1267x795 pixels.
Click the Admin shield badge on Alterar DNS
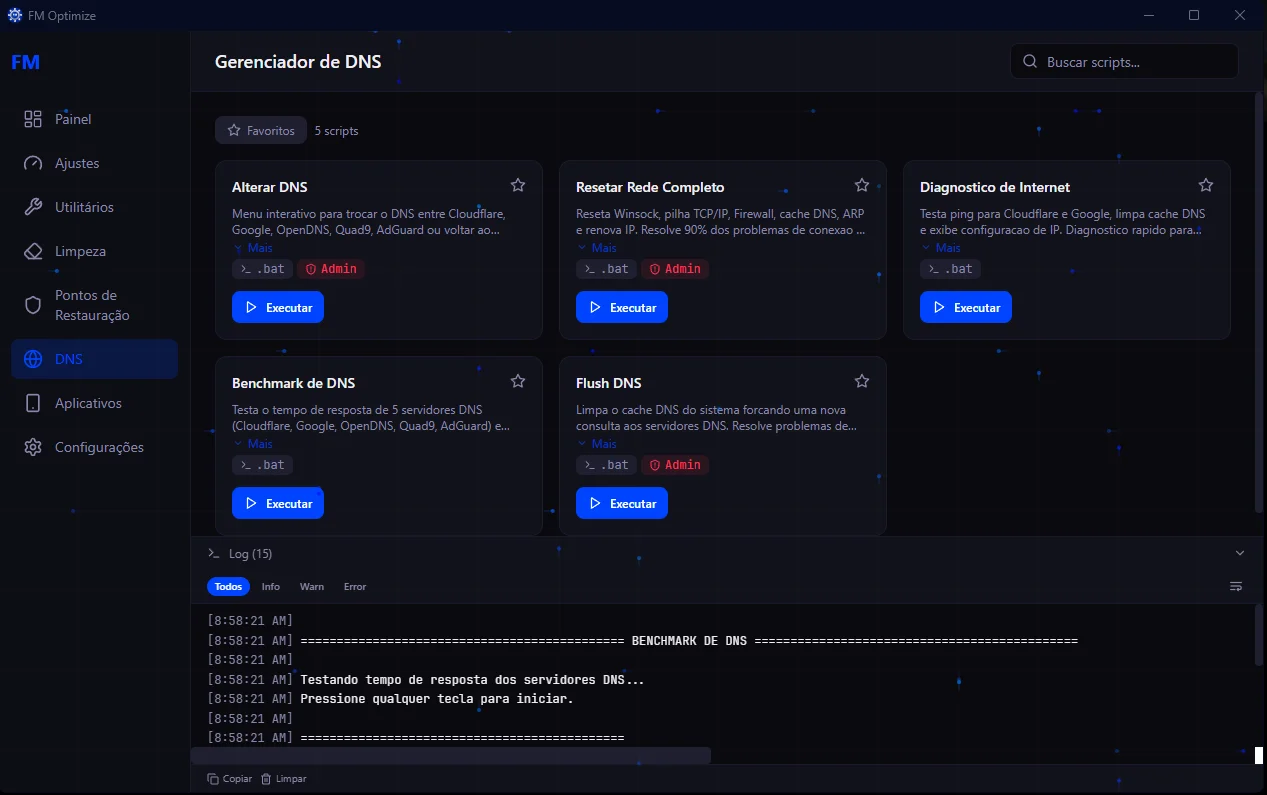(331, 269)
